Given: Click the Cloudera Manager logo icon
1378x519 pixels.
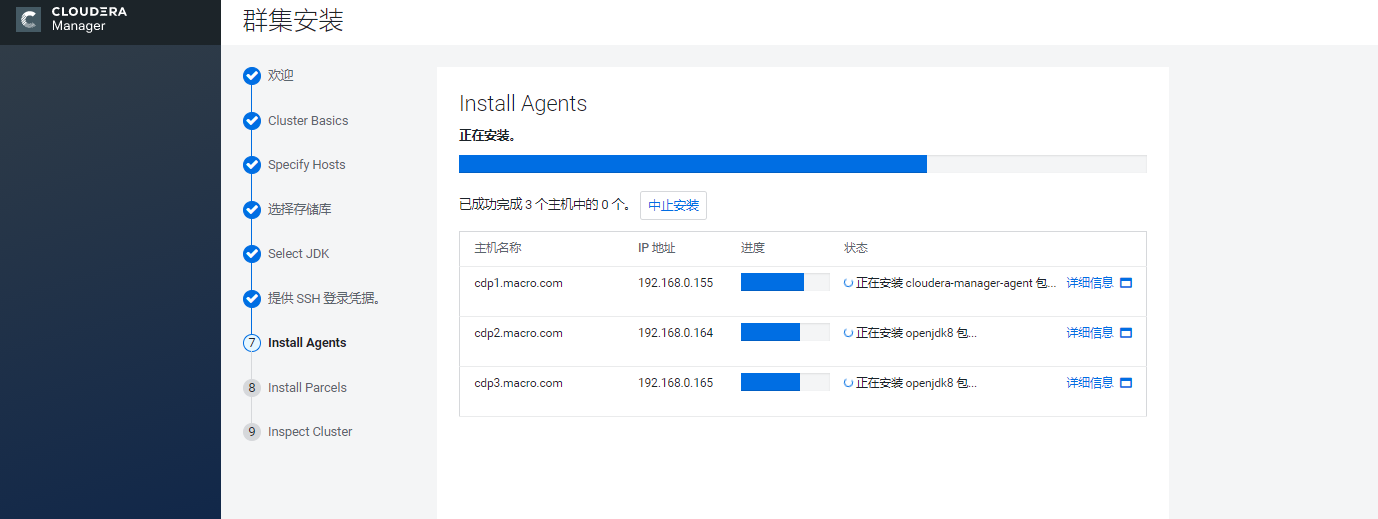Looking at the screenshot, I should pyautogui.click(x=29, y=20).
